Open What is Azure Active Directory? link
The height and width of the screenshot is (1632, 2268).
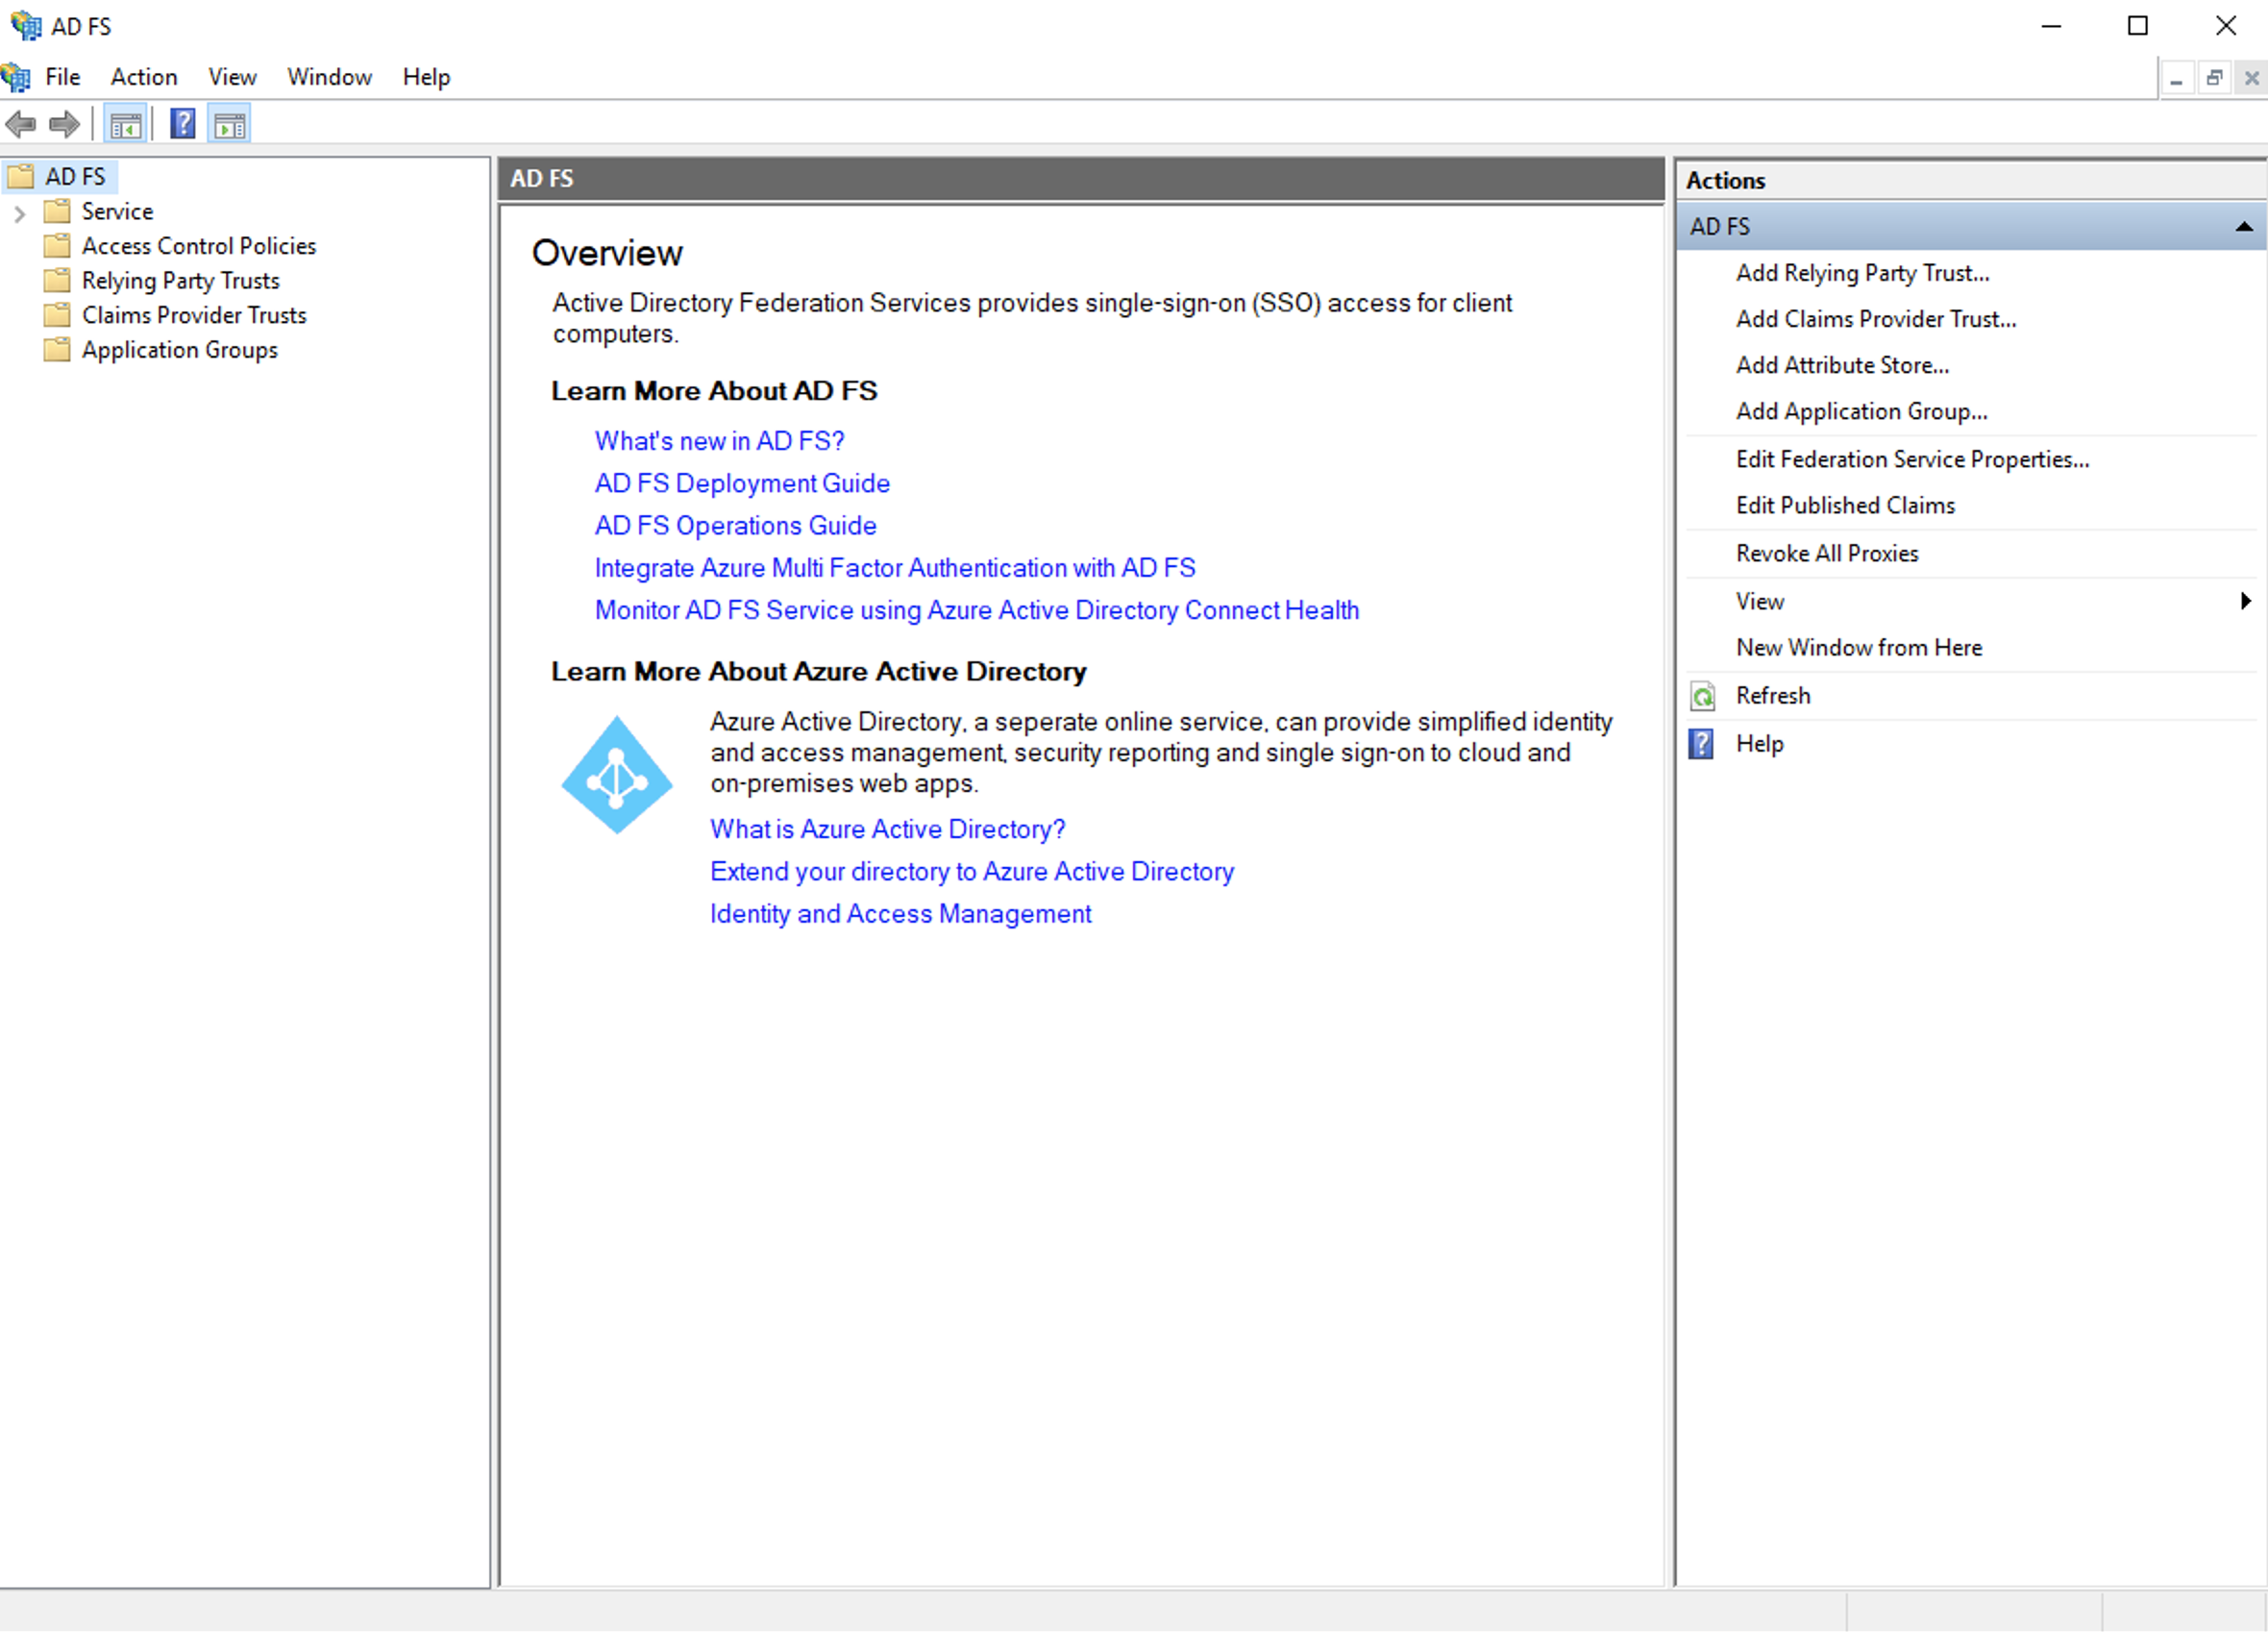coord(888,829)
